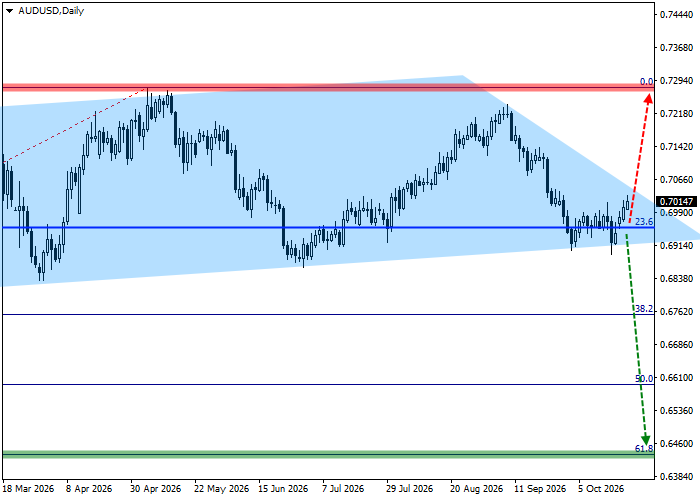Open the chart dropdown arrow beside AUDUSD

tap(9, 11)
